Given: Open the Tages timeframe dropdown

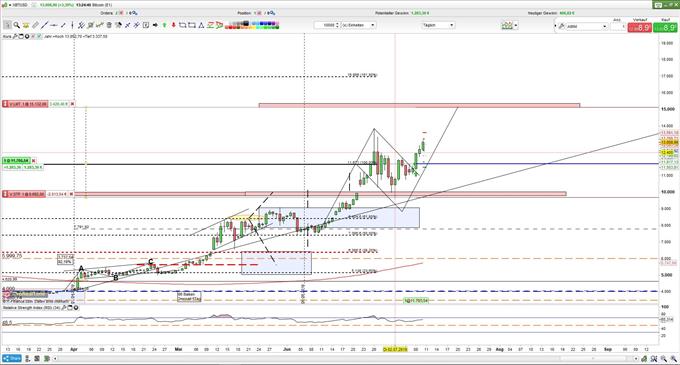Looking at the screenshot, I should pos(438,25).
